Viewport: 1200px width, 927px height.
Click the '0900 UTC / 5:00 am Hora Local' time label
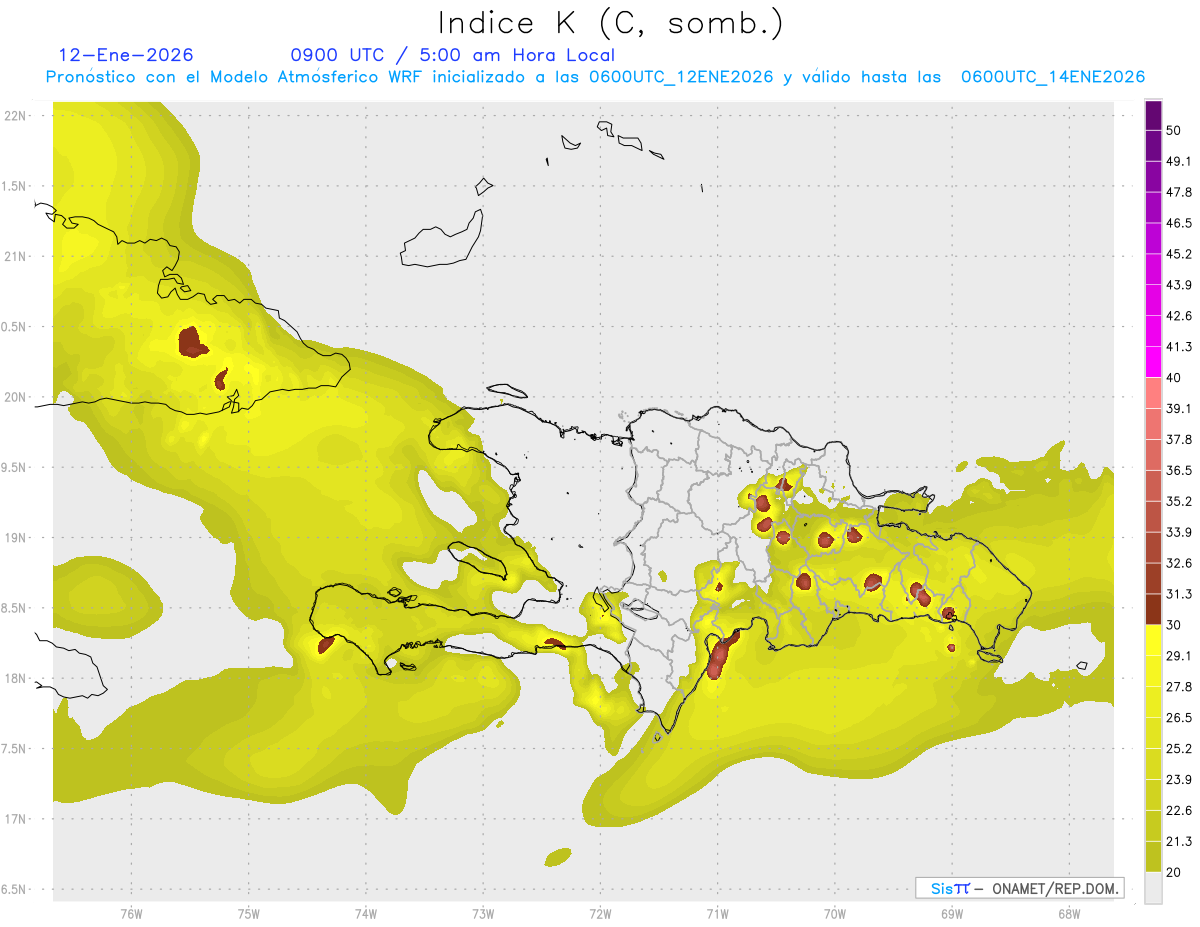pyautogui.click(x=452, y=55)
